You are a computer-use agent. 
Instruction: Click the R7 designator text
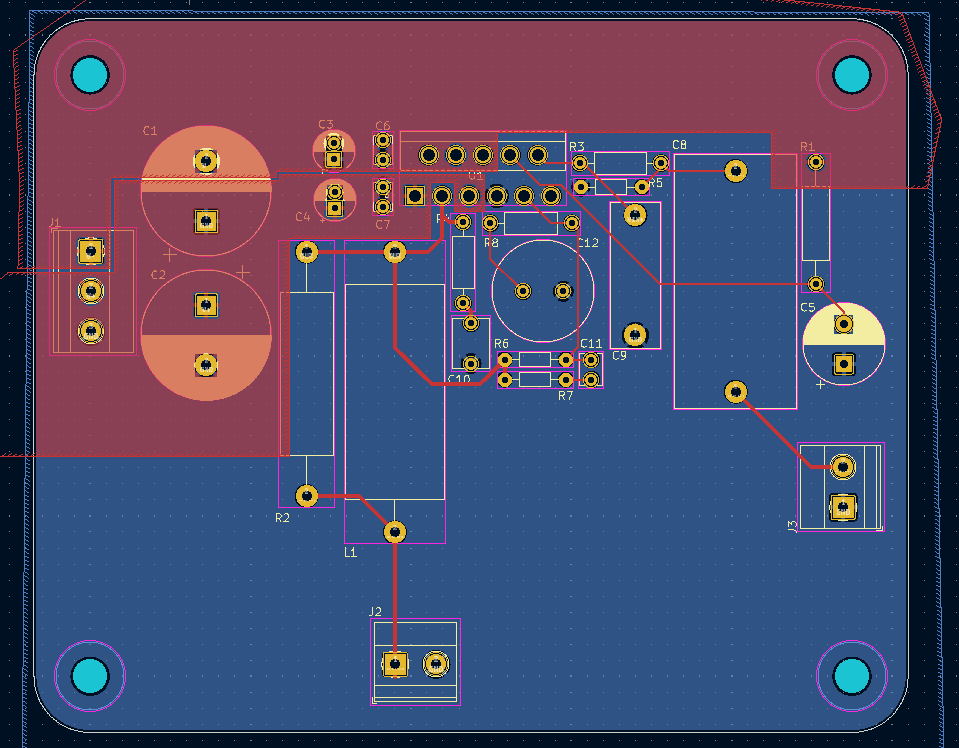coord(566,396)
